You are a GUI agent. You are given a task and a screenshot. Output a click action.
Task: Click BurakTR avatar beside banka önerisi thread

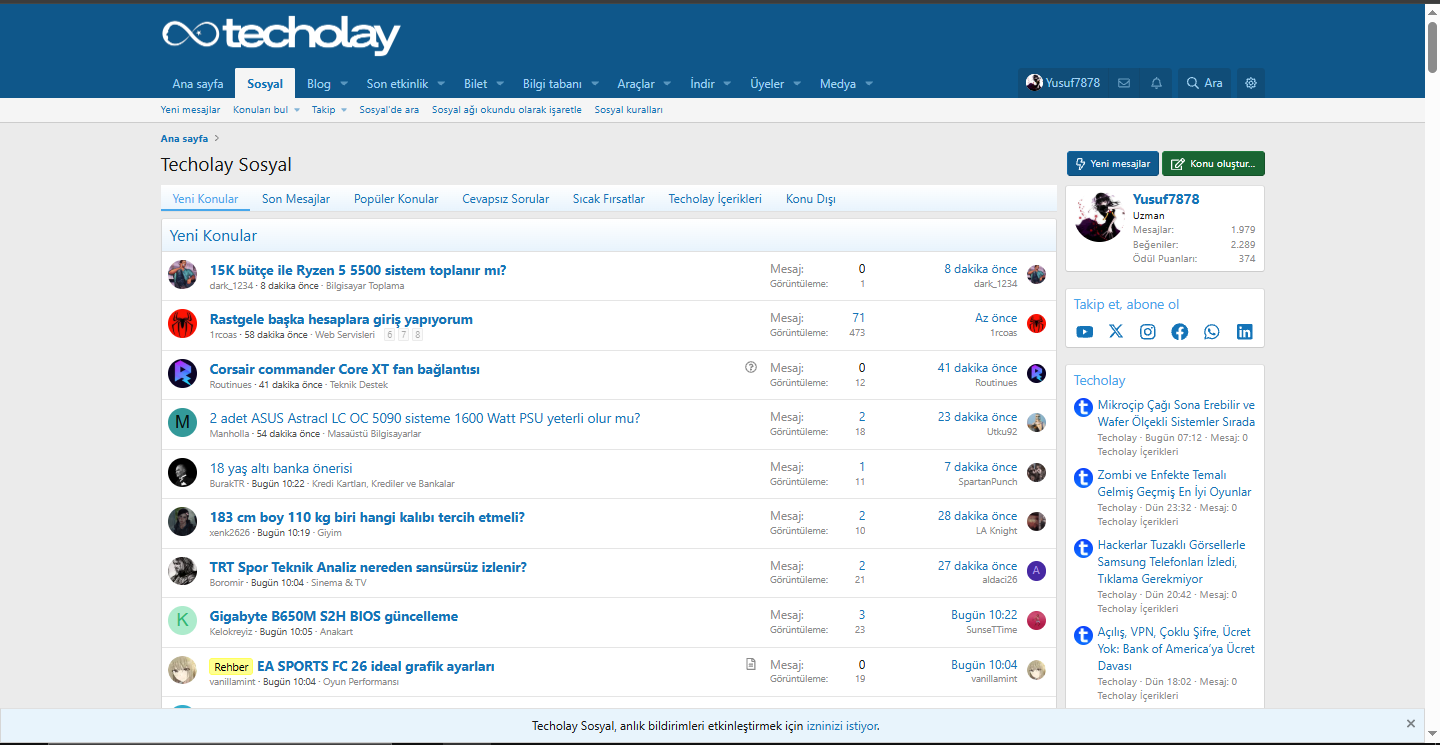182,472
